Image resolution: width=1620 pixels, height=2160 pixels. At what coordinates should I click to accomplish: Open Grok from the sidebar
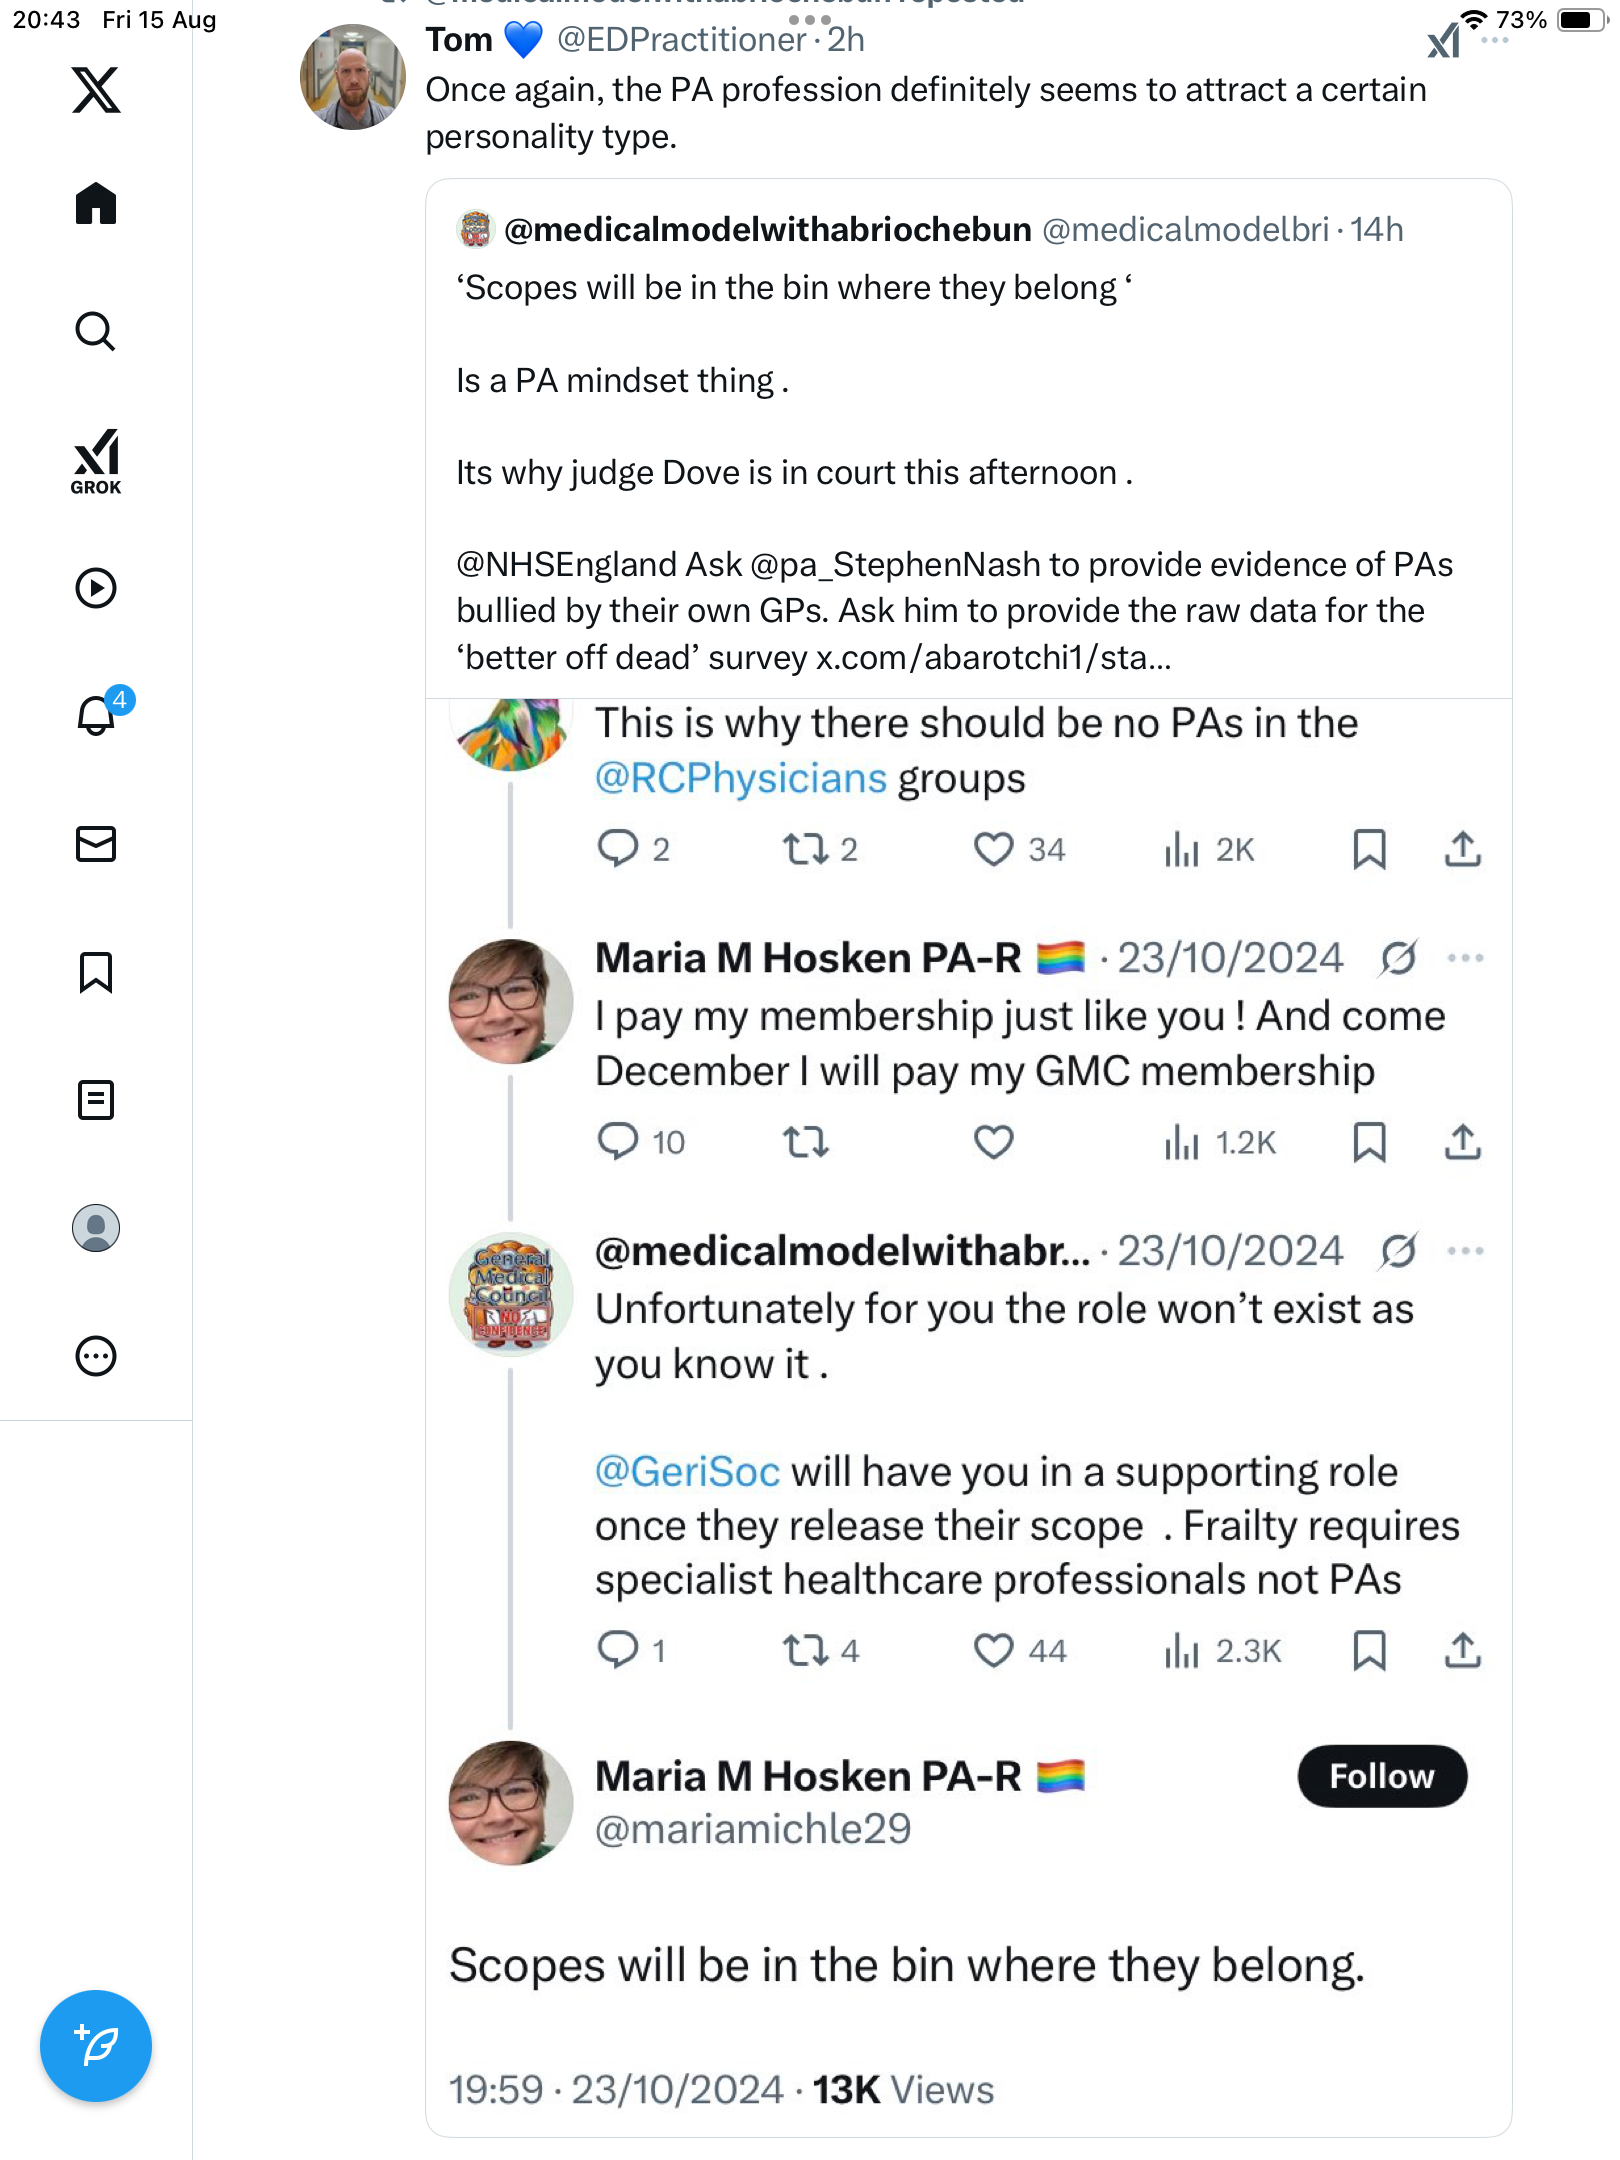point(96,461)
